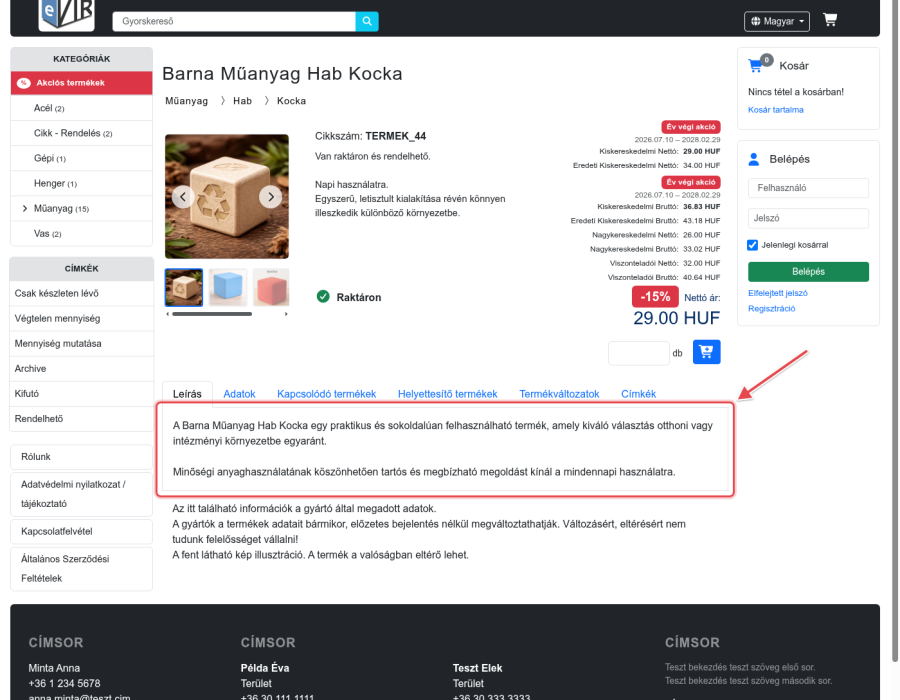The width and height of the screenshot is (900, 700).
Task: Select the blue cube thumbnail
Action: 228,287
